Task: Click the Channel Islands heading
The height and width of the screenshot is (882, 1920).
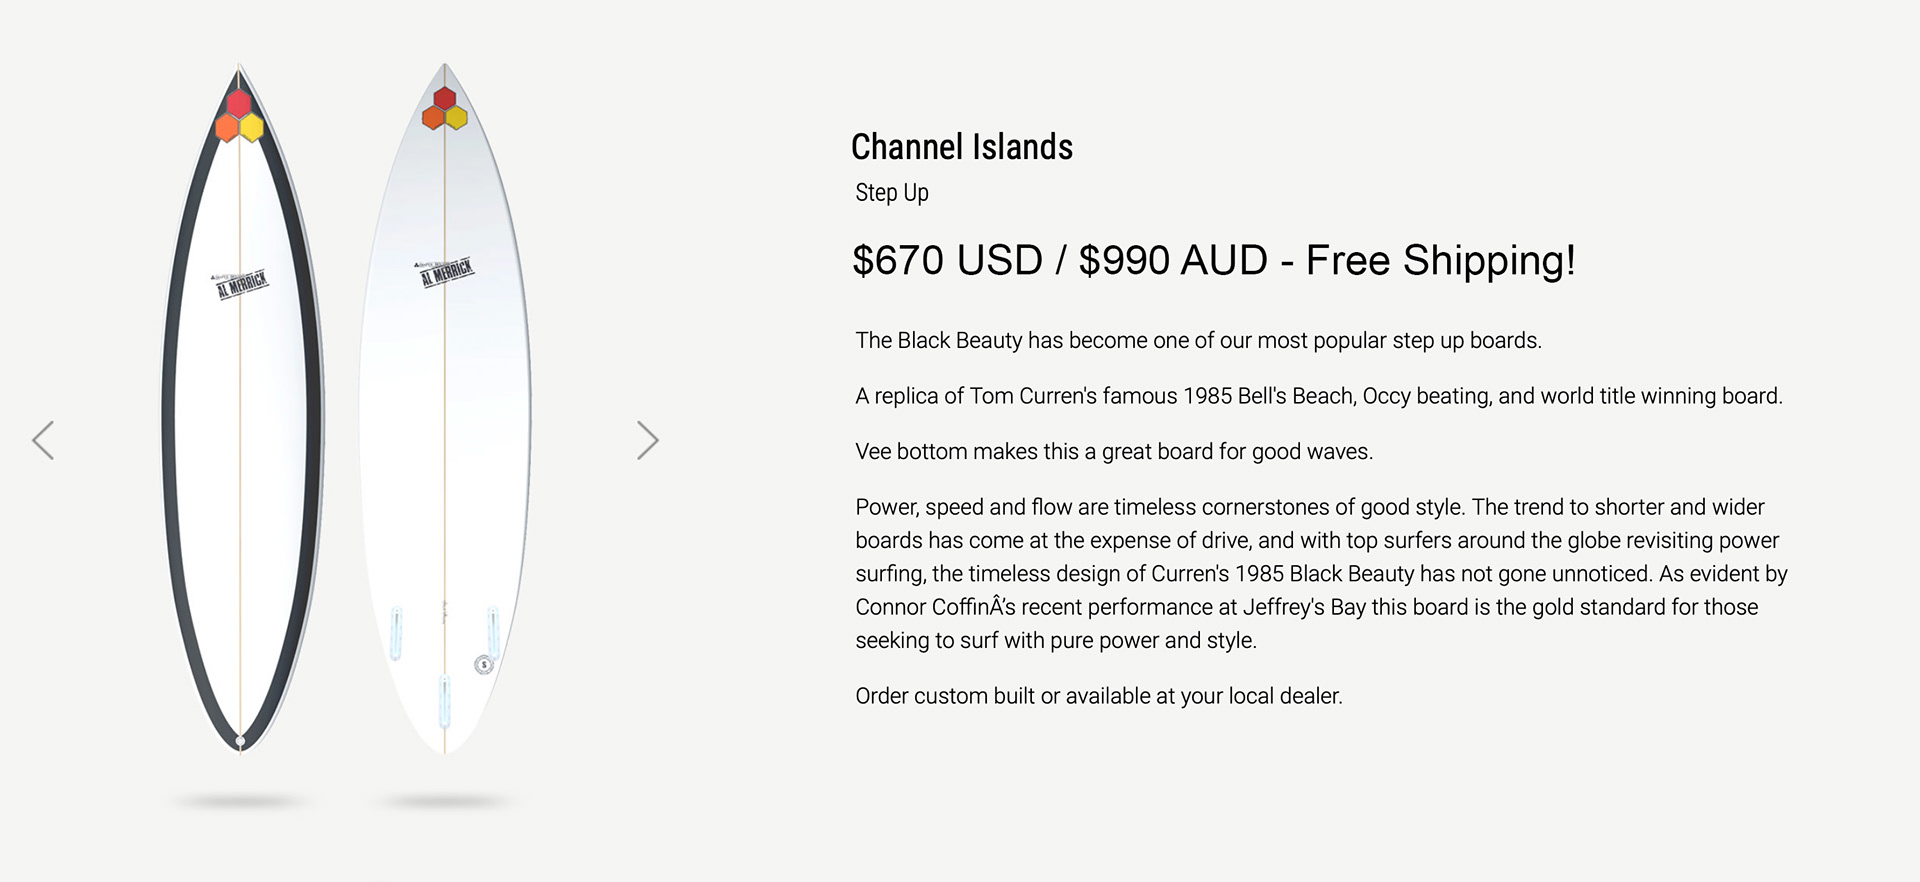Action: point(961,147)
